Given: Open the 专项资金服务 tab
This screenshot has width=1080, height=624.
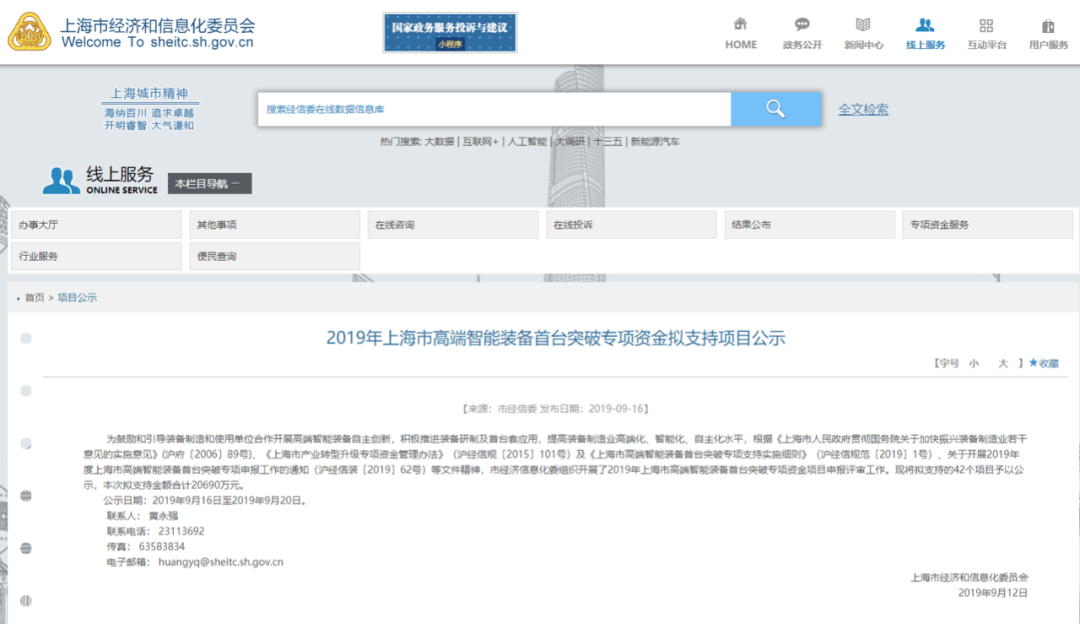Looking at the screenshot, I should click(987, 225).
